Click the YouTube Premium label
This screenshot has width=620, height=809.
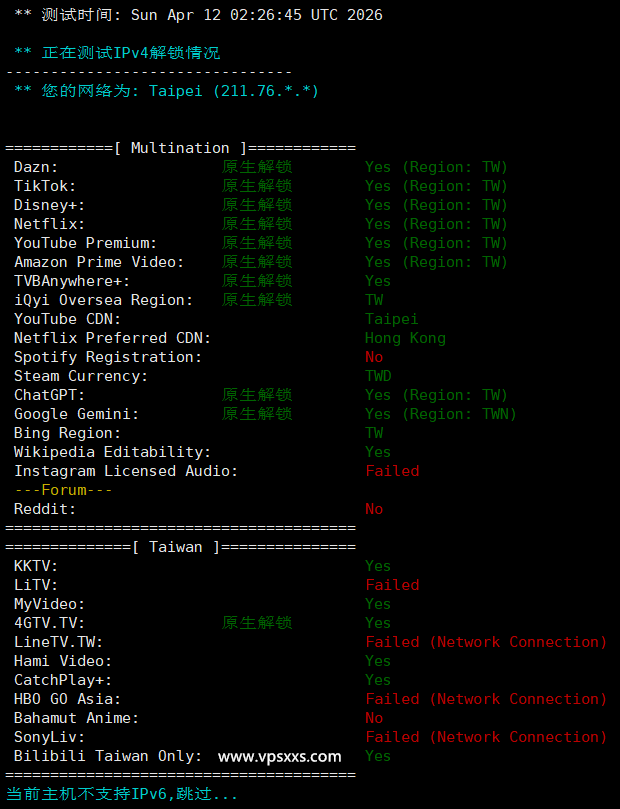[85, 243]
